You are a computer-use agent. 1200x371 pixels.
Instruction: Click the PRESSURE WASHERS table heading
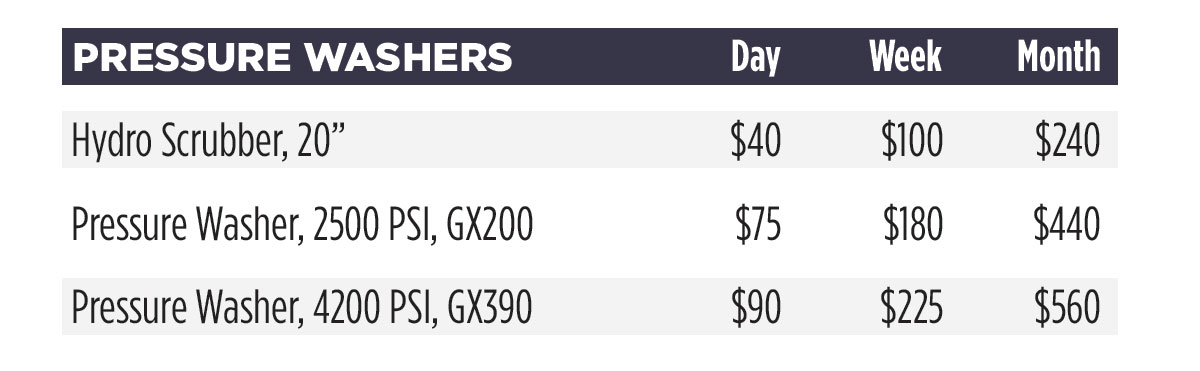point(293,57)
